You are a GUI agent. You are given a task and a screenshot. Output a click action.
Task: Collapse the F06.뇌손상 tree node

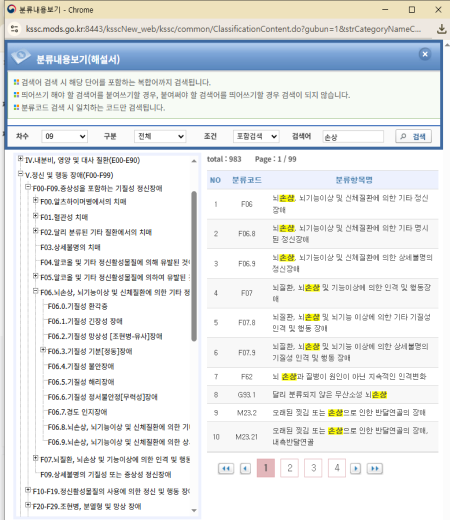click(35, 291)
